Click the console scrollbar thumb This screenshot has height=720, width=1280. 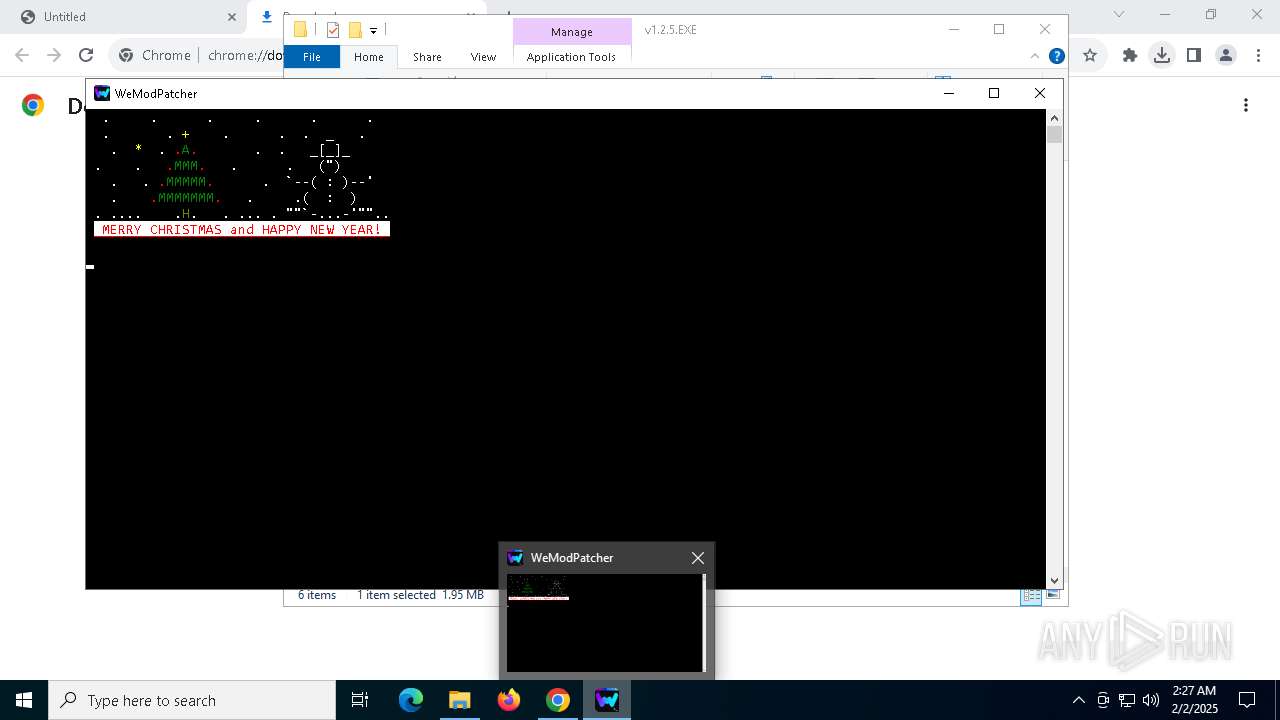[x=1054, y=135]
